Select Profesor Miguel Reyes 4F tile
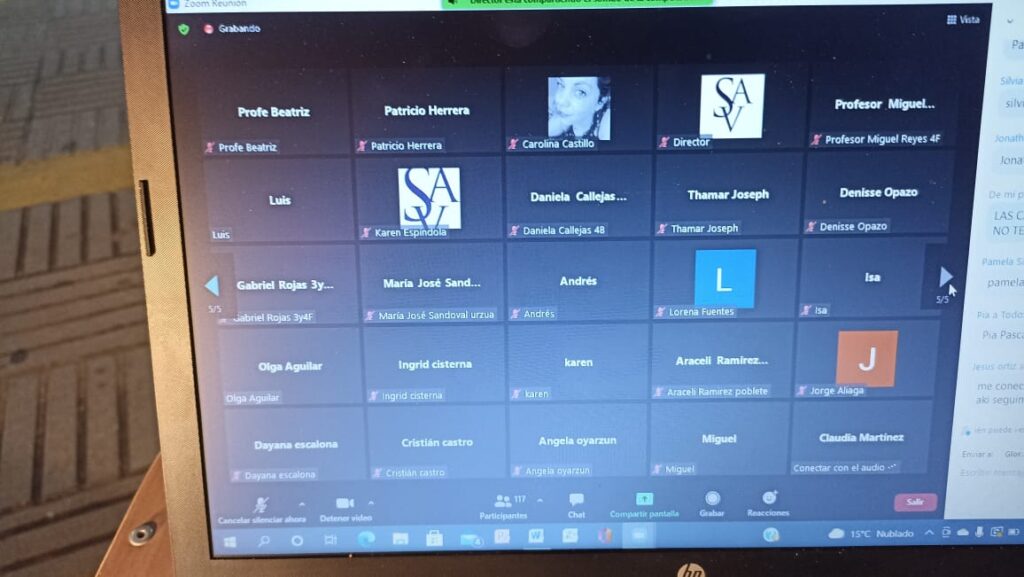Image resolution: width=1024 pixels, height=577 pixels. click(884, 104)
